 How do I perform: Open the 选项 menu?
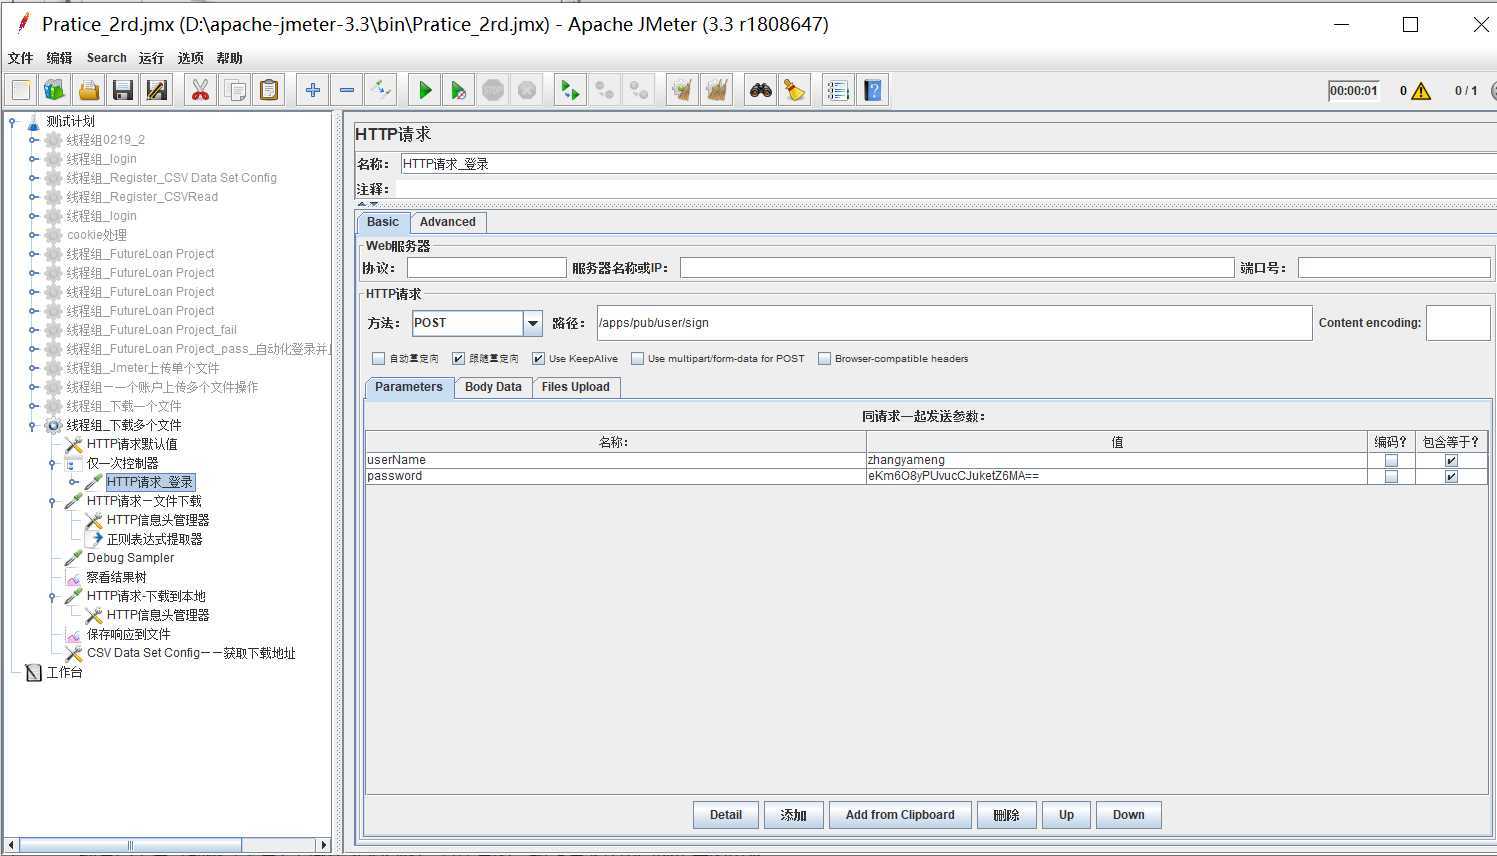pos(190,58)
